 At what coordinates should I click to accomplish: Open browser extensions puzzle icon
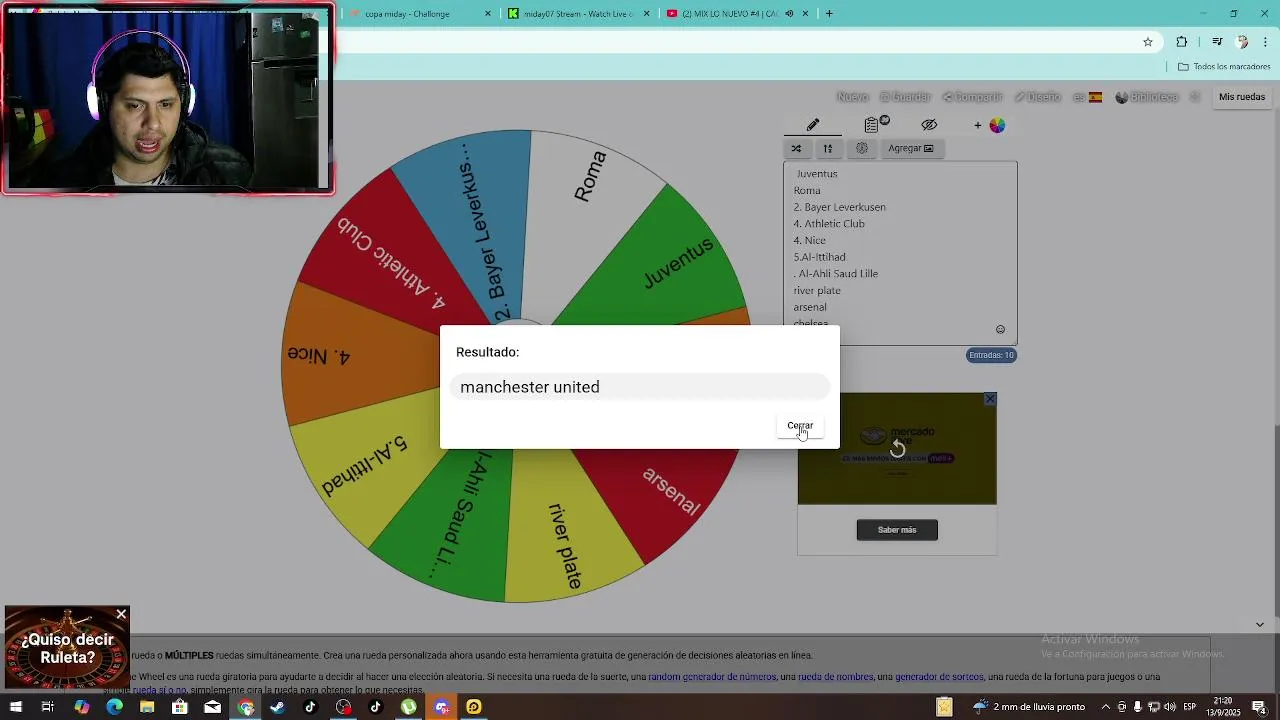tap(1182, 42)
